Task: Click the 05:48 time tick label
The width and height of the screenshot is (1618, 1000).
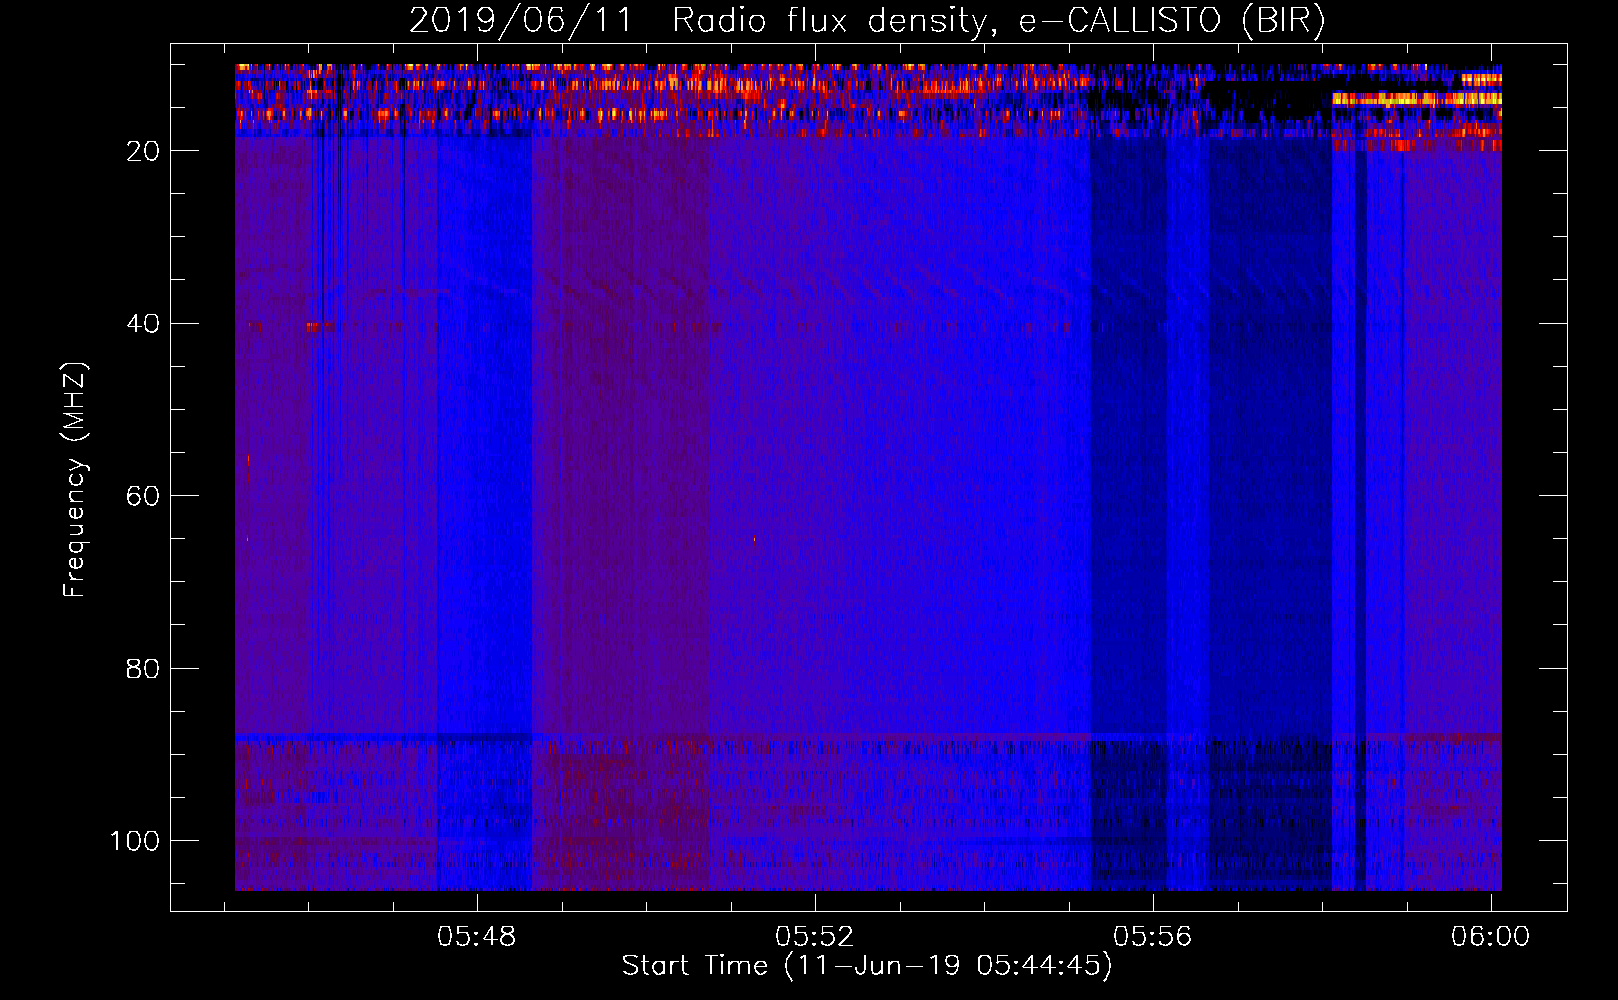Action: point(477,937)
